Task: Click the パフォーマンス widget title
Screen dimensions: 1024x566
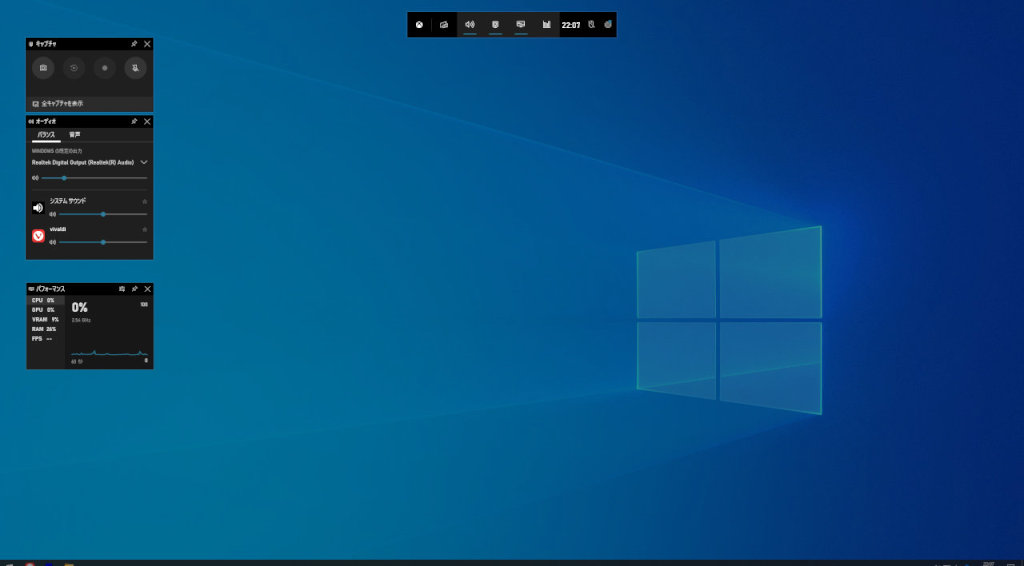Action: (x=50, y=289)
